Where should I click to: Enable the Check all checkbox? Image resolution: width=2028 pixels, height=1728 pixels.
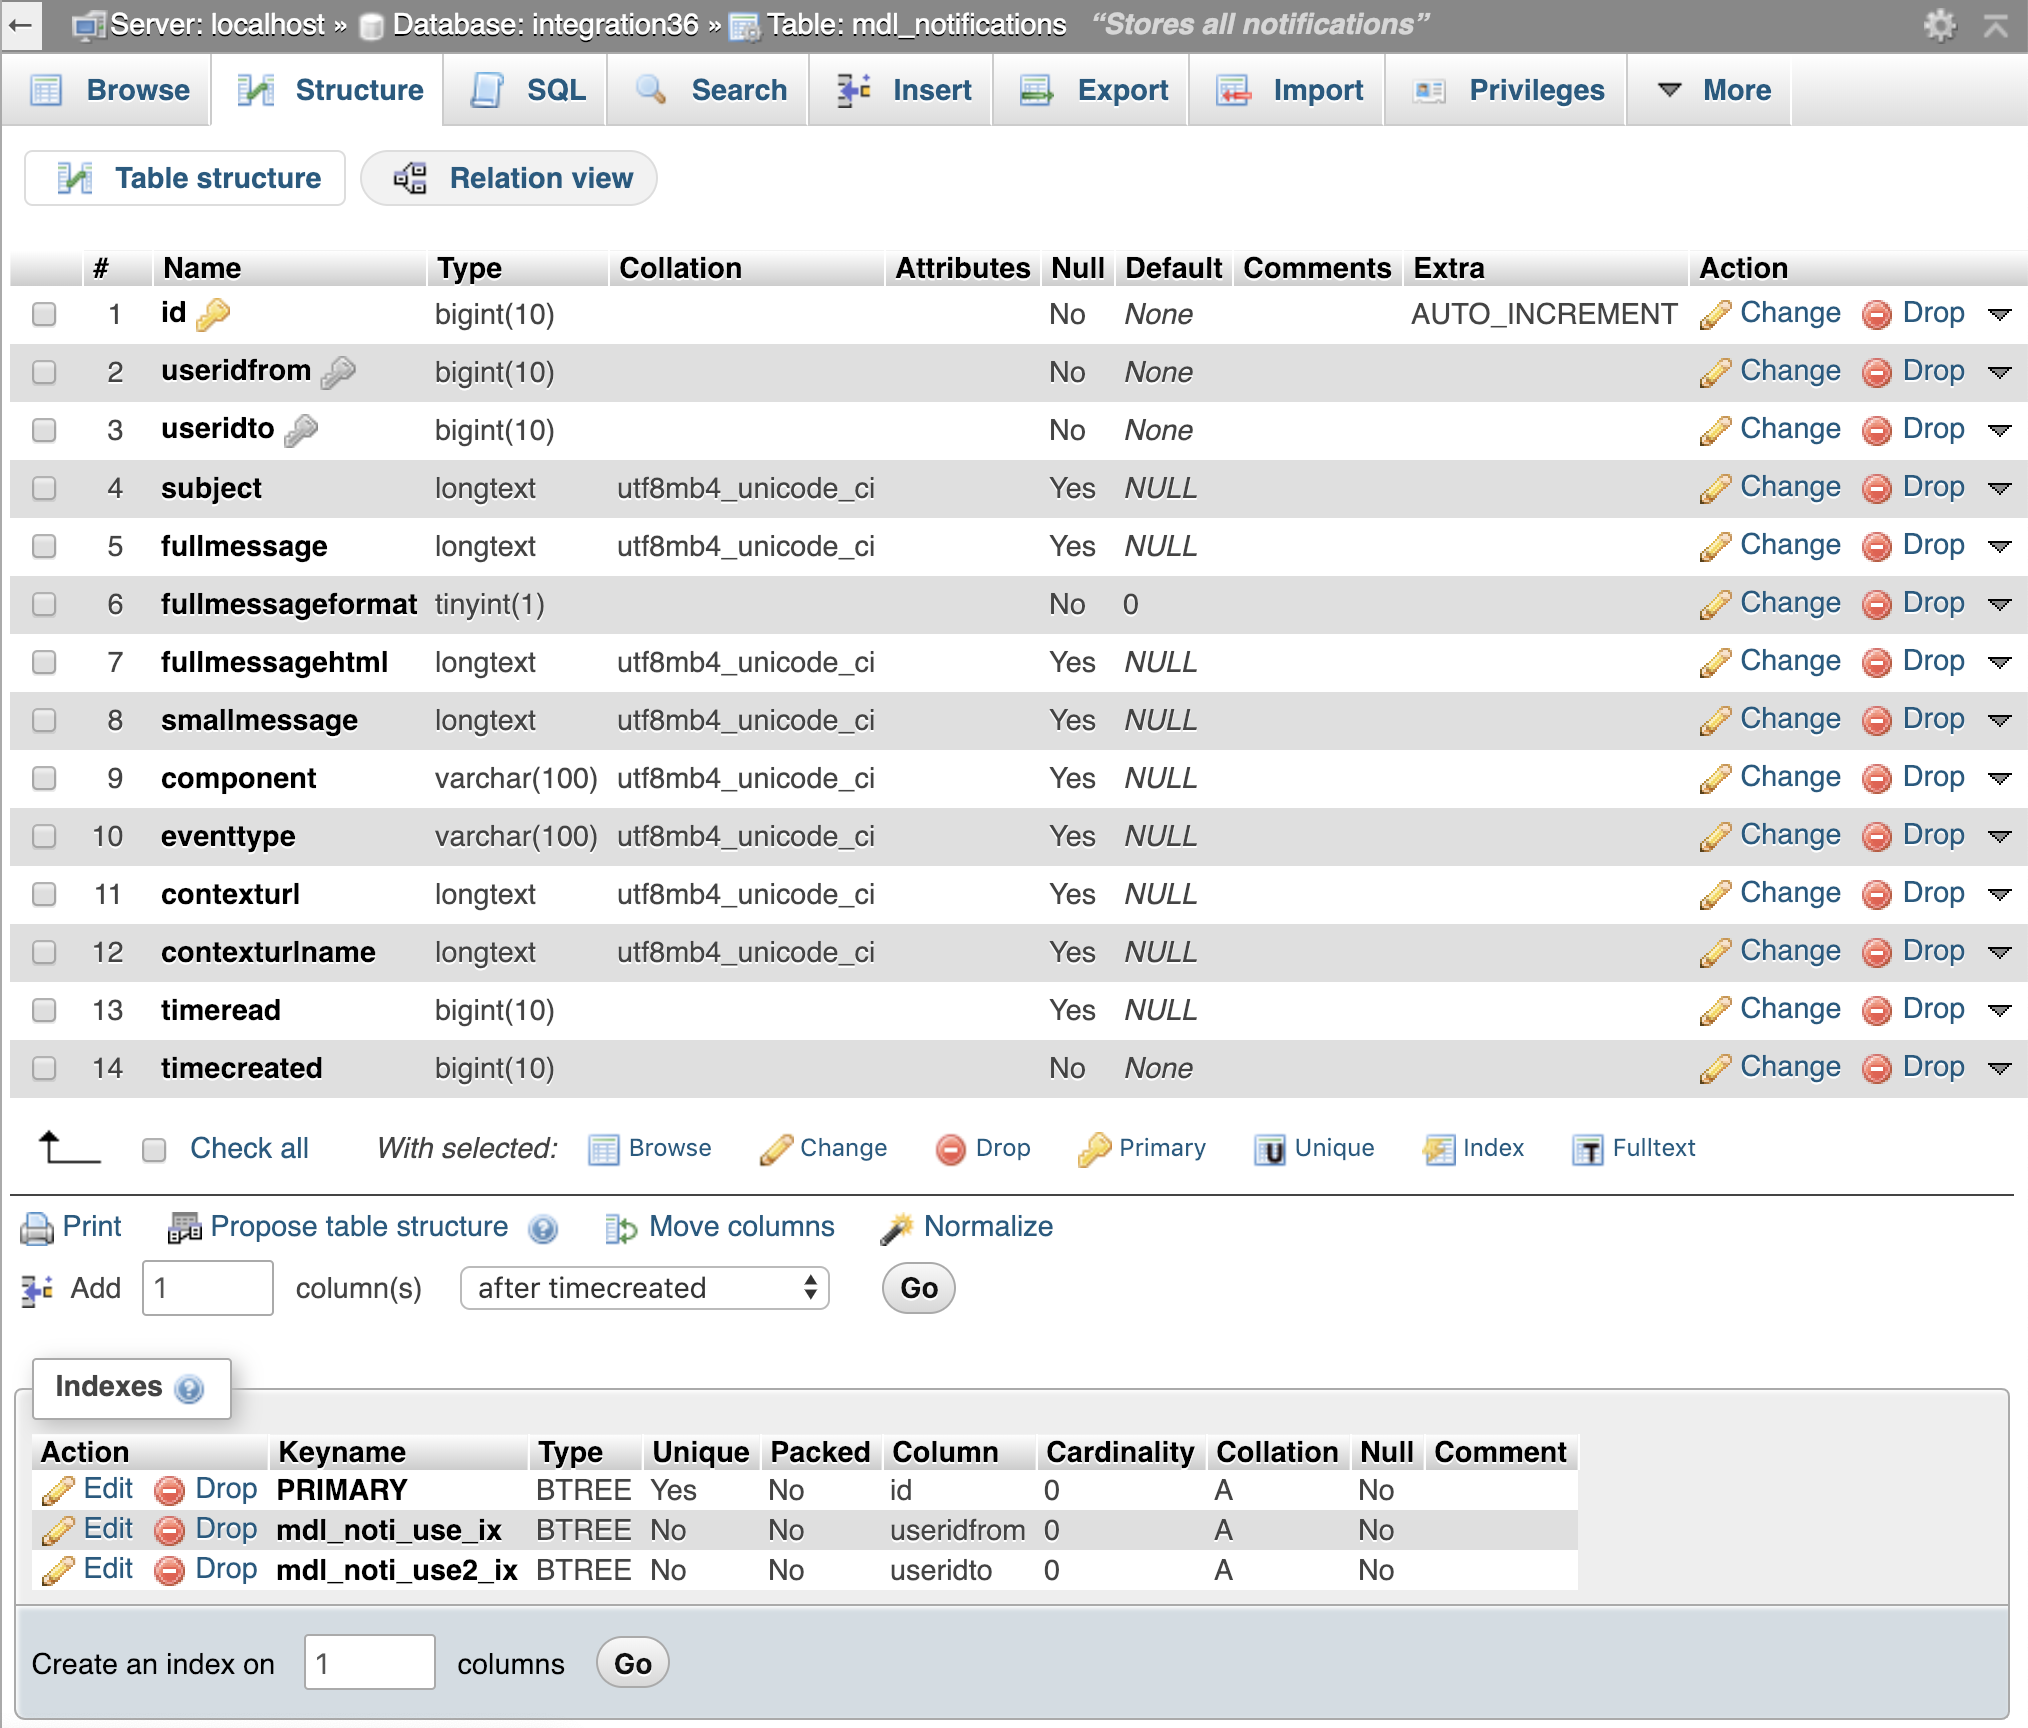(x=154, y=1149)
